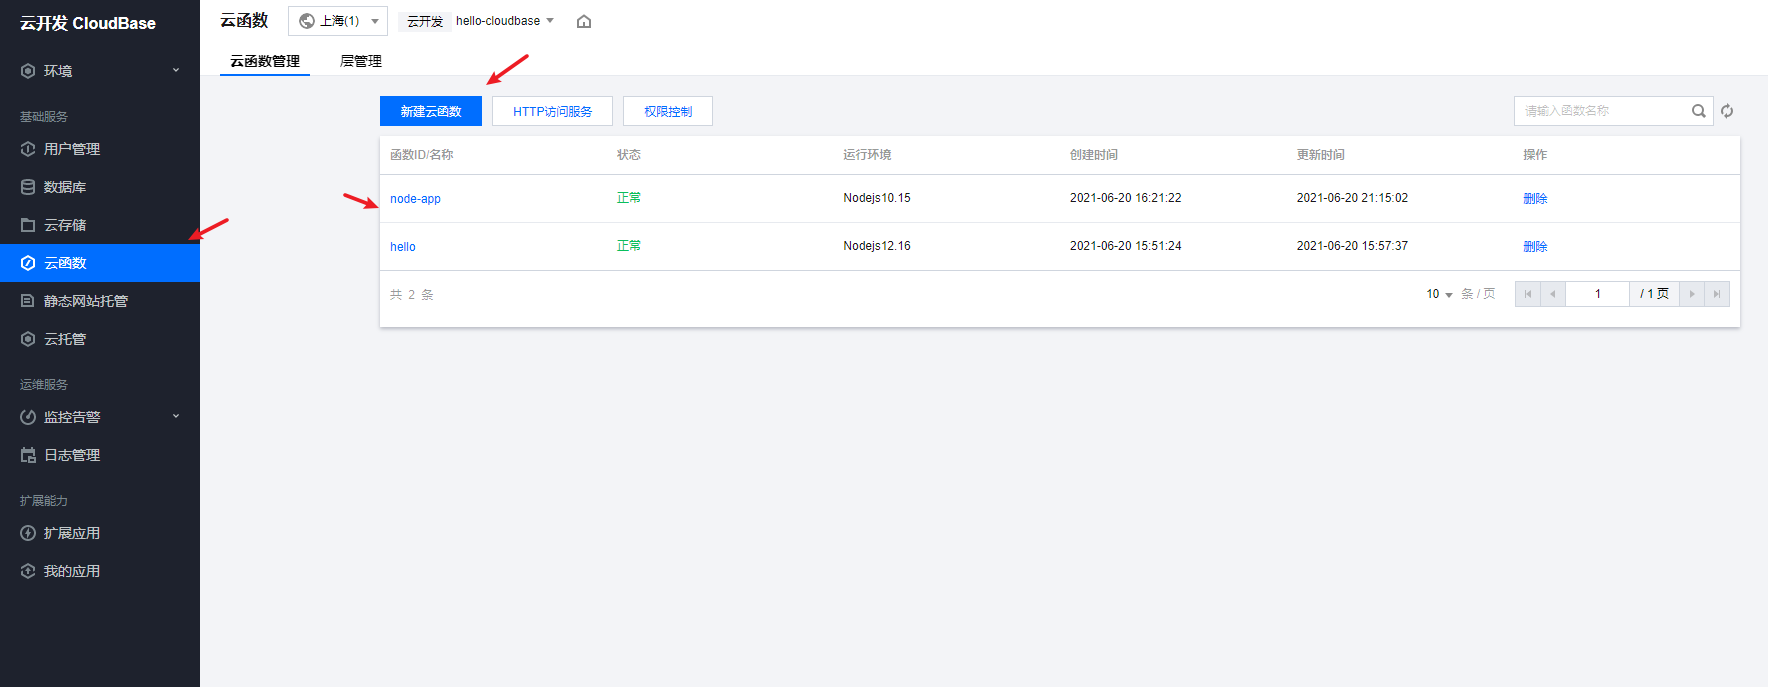The height and width of the screenshot is (687, 1768).
Task: Open the hello-cloudbase environment dropdown
Action: 504,21
